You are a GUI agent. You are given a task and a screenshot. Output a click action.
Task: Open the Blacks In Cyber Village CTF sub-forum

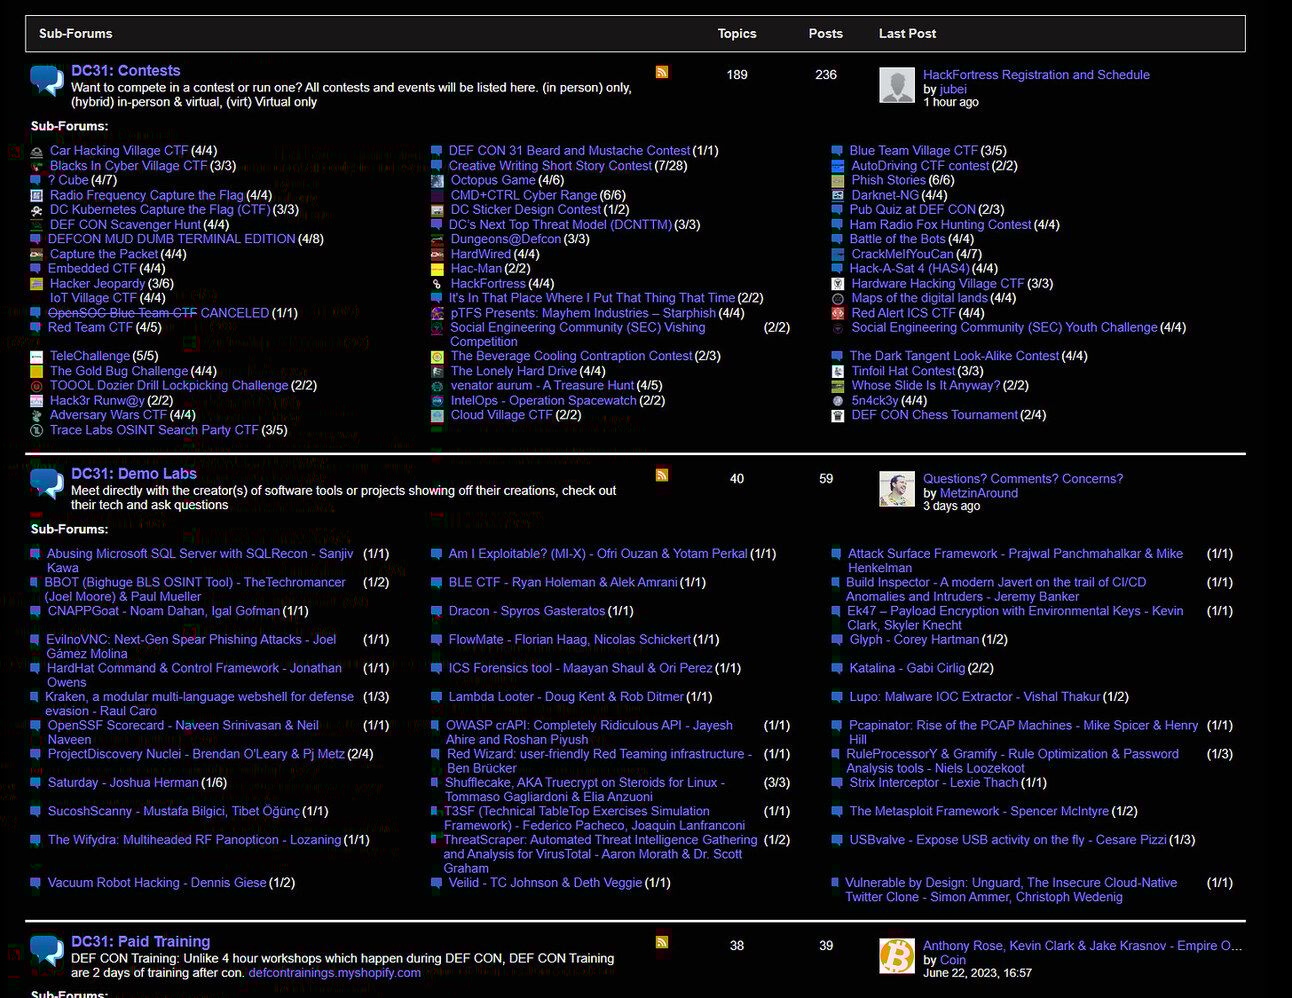point(129,166)
